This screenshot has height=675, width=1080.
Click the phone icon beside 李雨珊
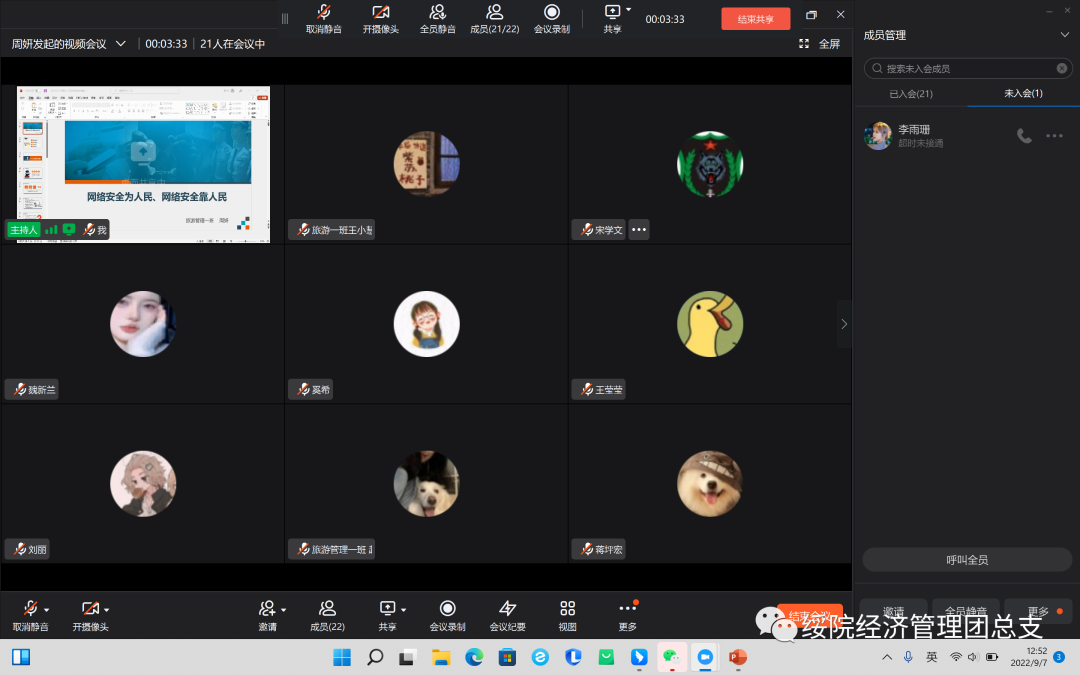tap(1024, 136)
